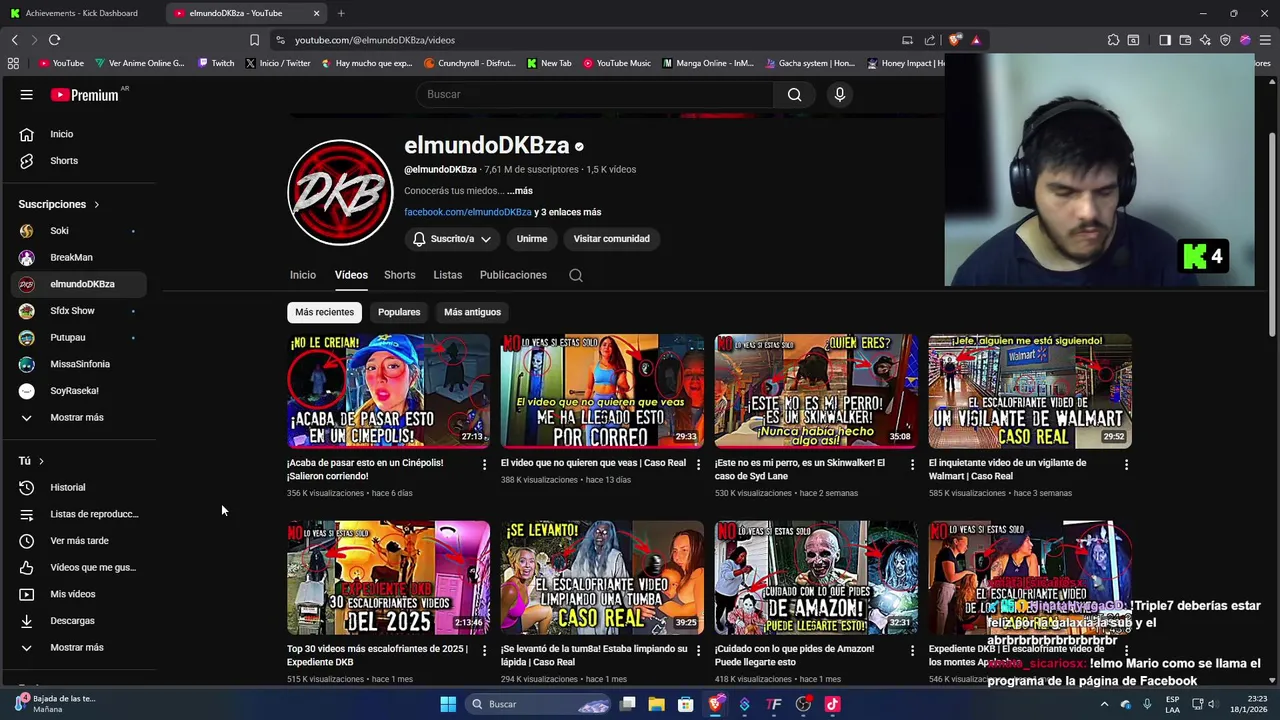Open the YouTube Music bookmark
The image size is (1280, 720).
[x=616, y=63]
